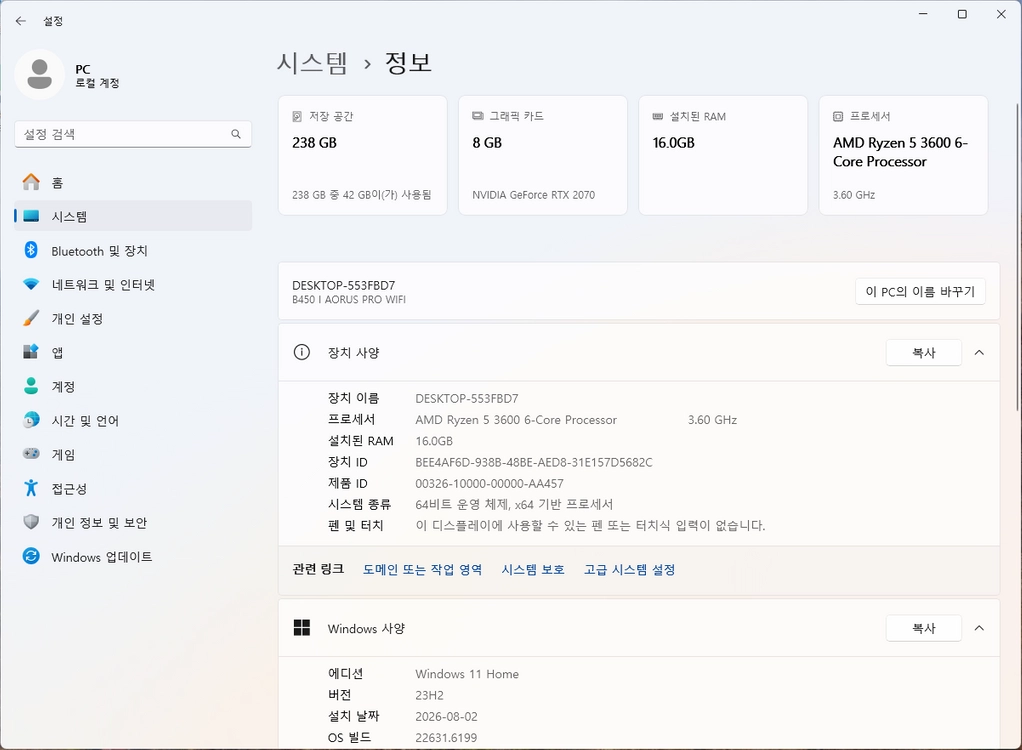The image size is (1022, 750).
Task: Open Bluetooth 및 장치 settings
Action: click(x=133, y=250)
